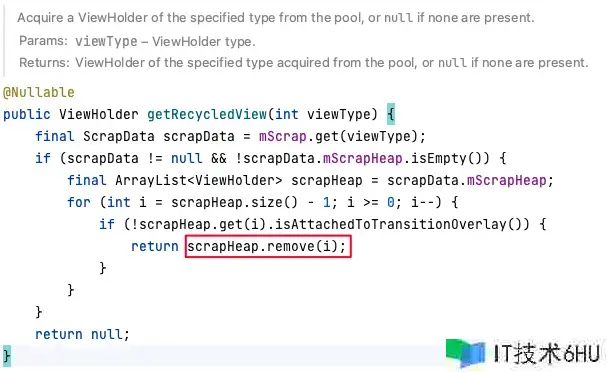Click the highlighted closing brace on last line

coord(7,356)
